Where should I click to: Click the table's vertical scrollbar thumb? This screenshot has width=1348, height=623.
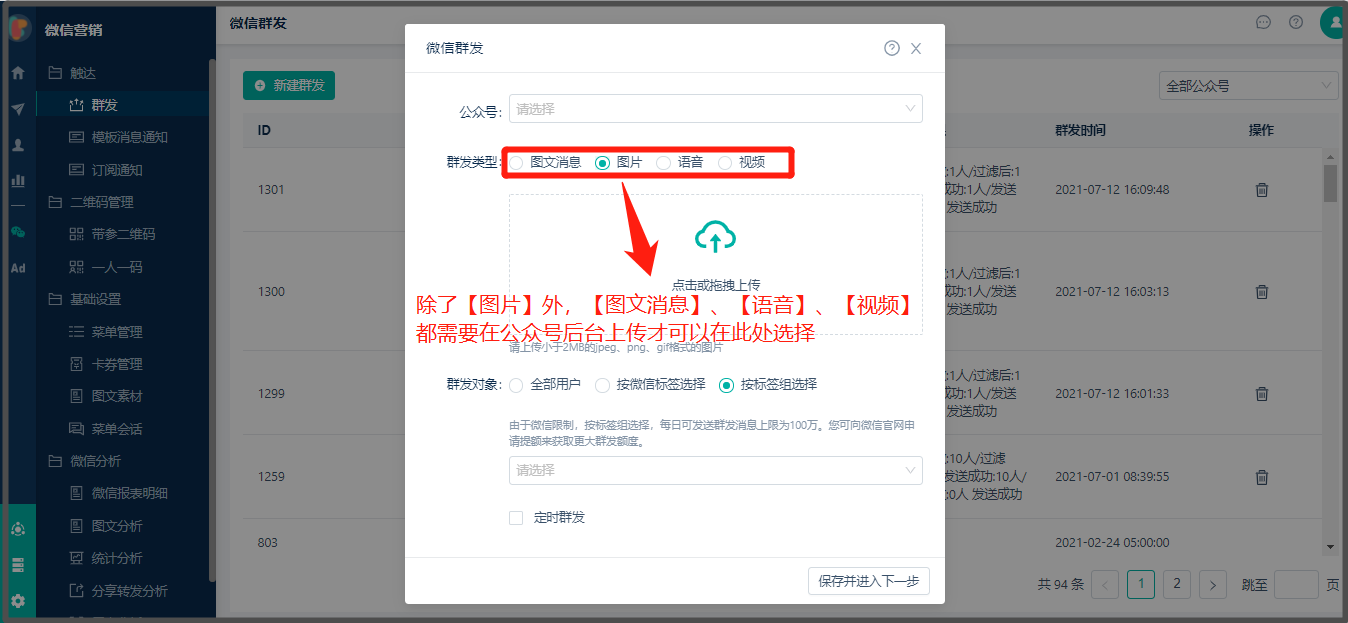1330,183
